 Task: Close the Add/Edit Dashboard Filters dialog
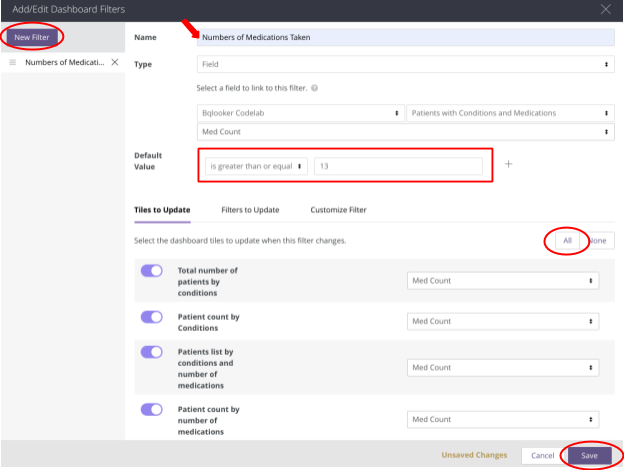tap(604, 9)
